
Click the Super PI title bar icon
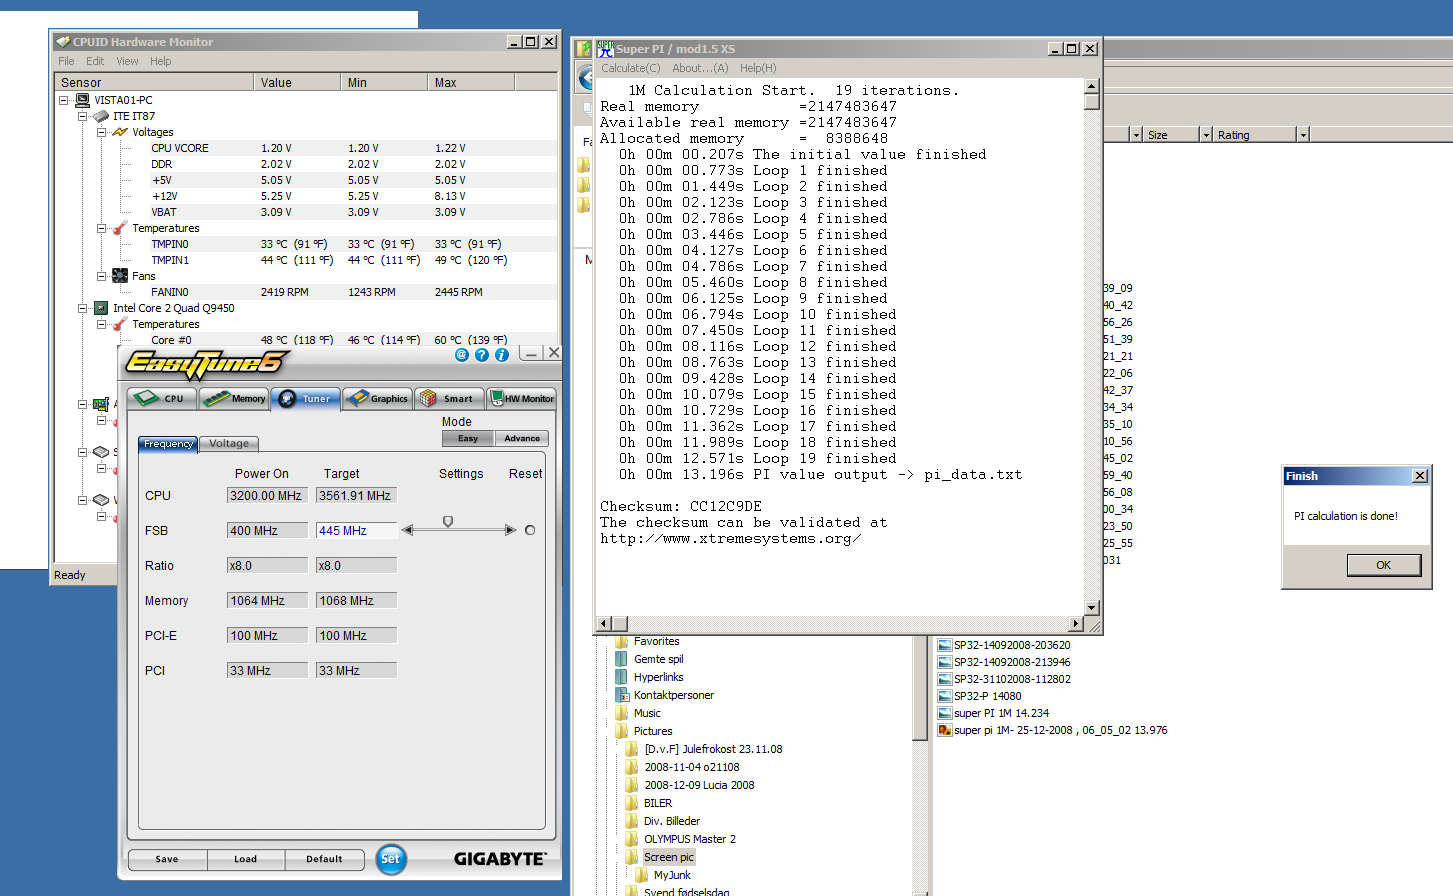(606, 48)
